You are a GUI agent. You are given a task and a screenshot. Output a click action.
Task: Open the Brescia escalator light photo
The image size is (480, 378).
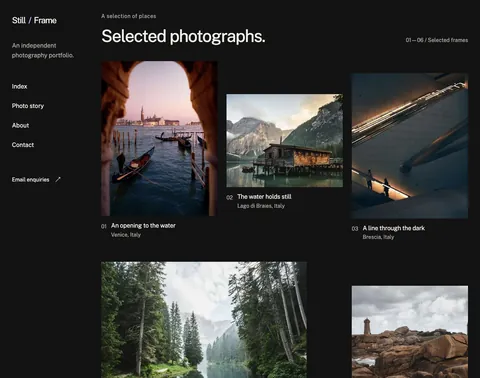[410, 146]
